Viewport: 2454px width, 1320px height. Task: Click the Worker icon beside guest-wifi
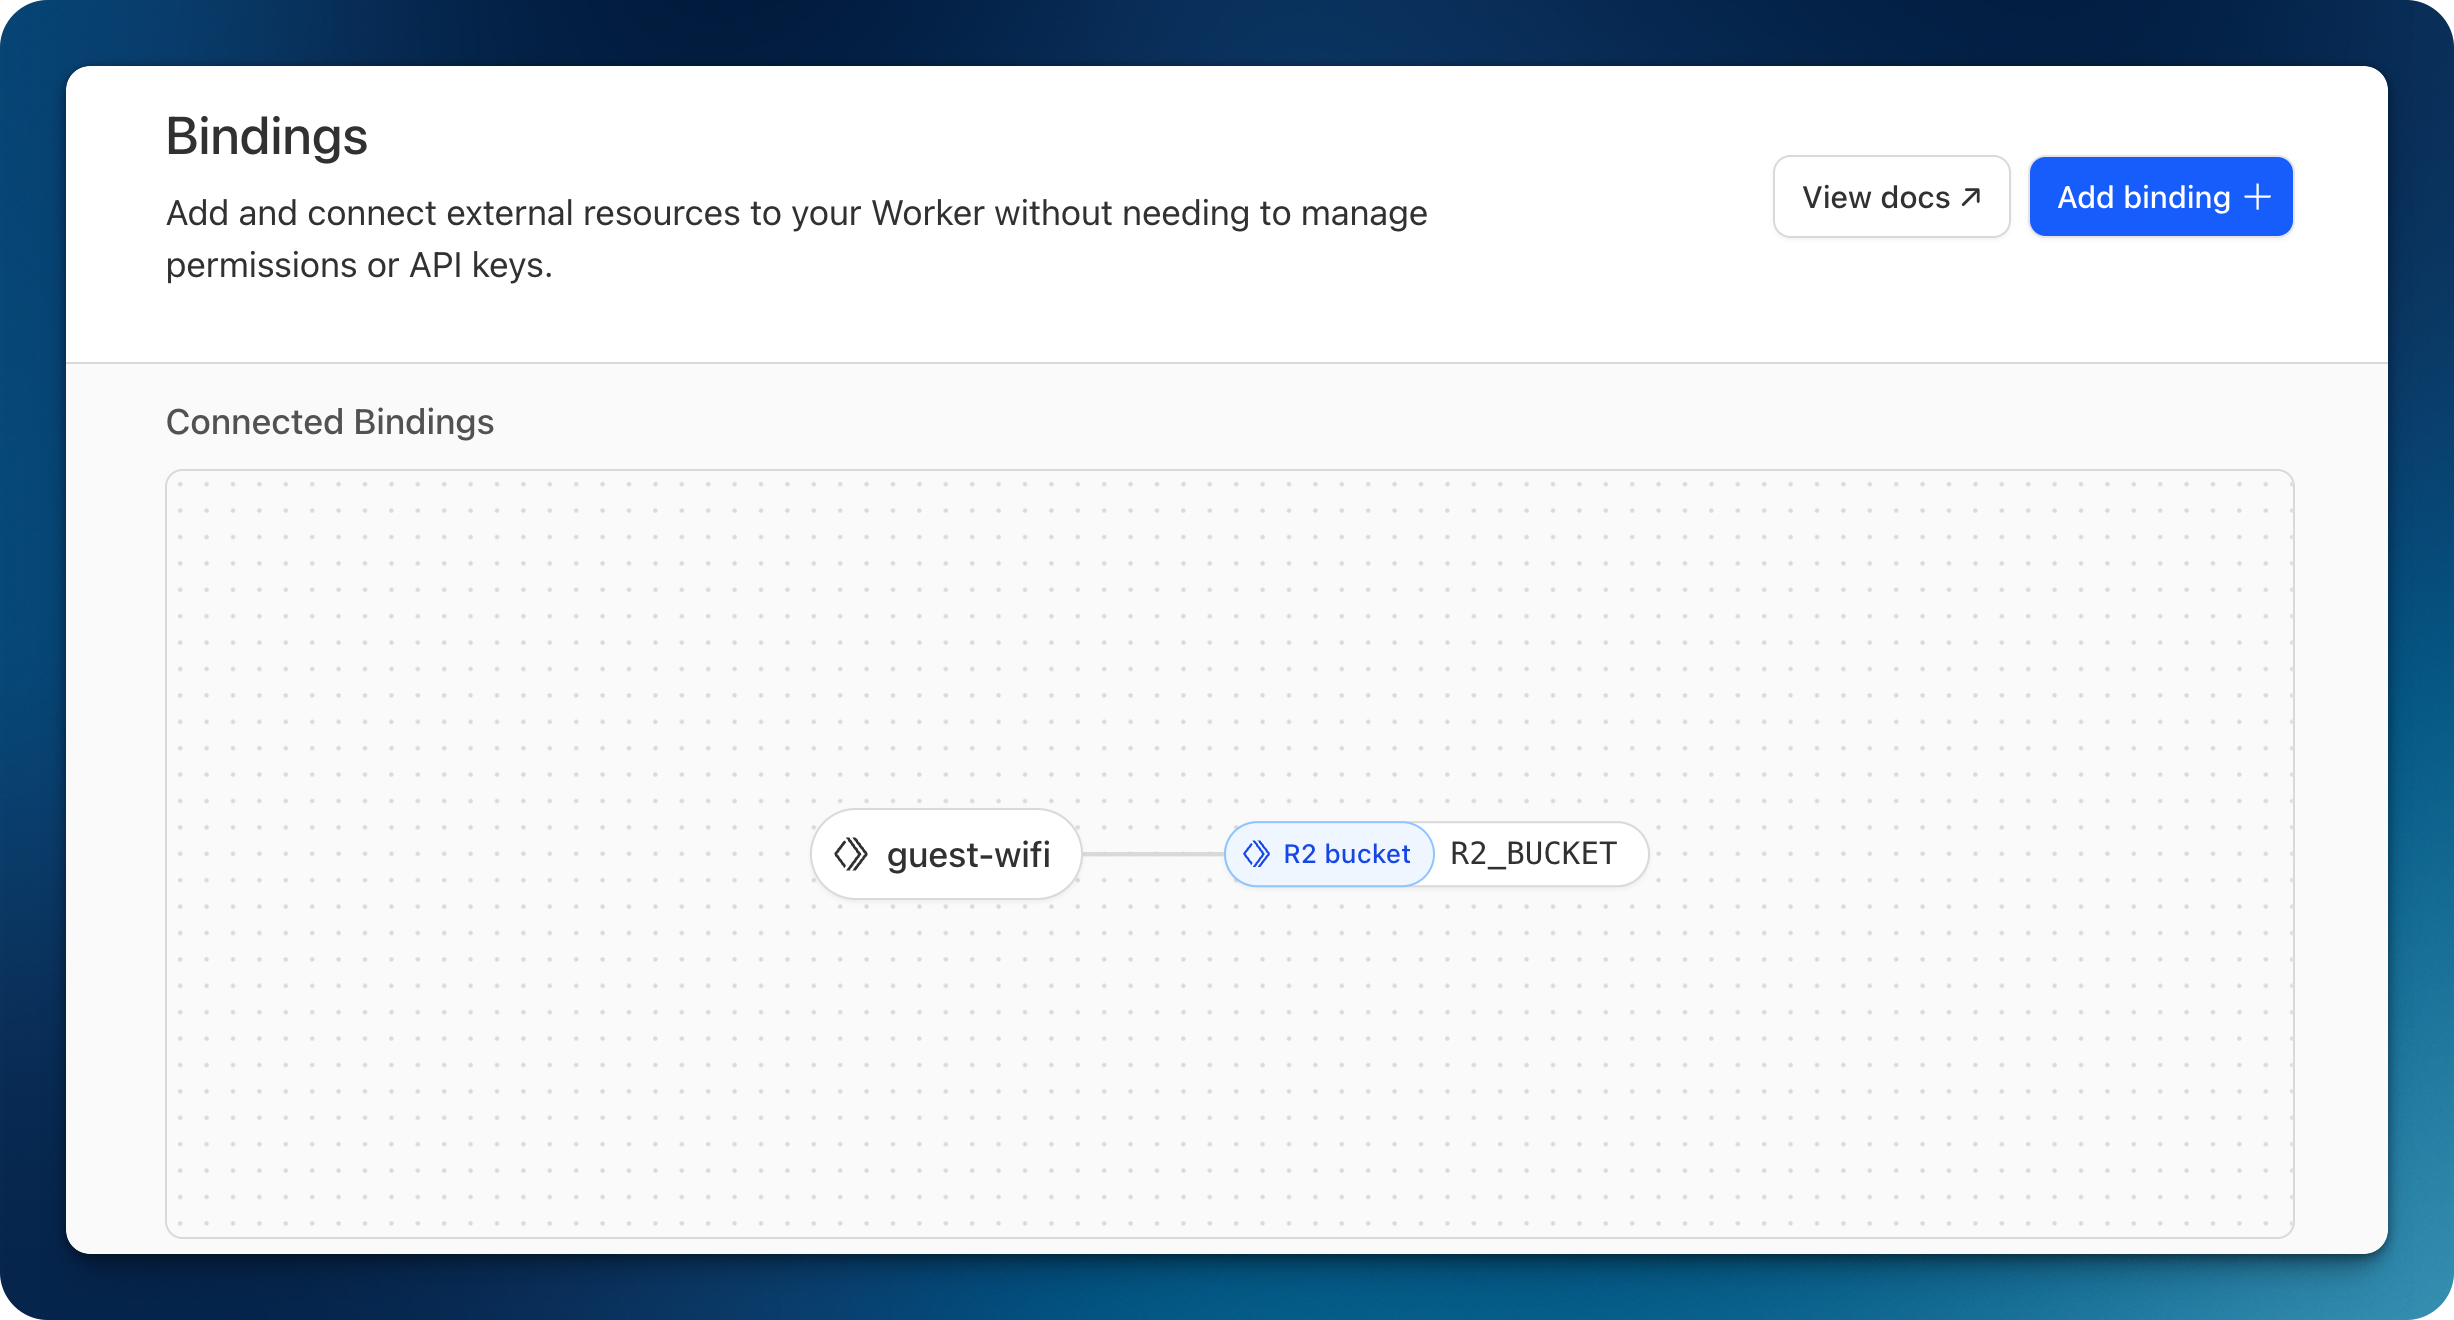(x=851, y=854)
